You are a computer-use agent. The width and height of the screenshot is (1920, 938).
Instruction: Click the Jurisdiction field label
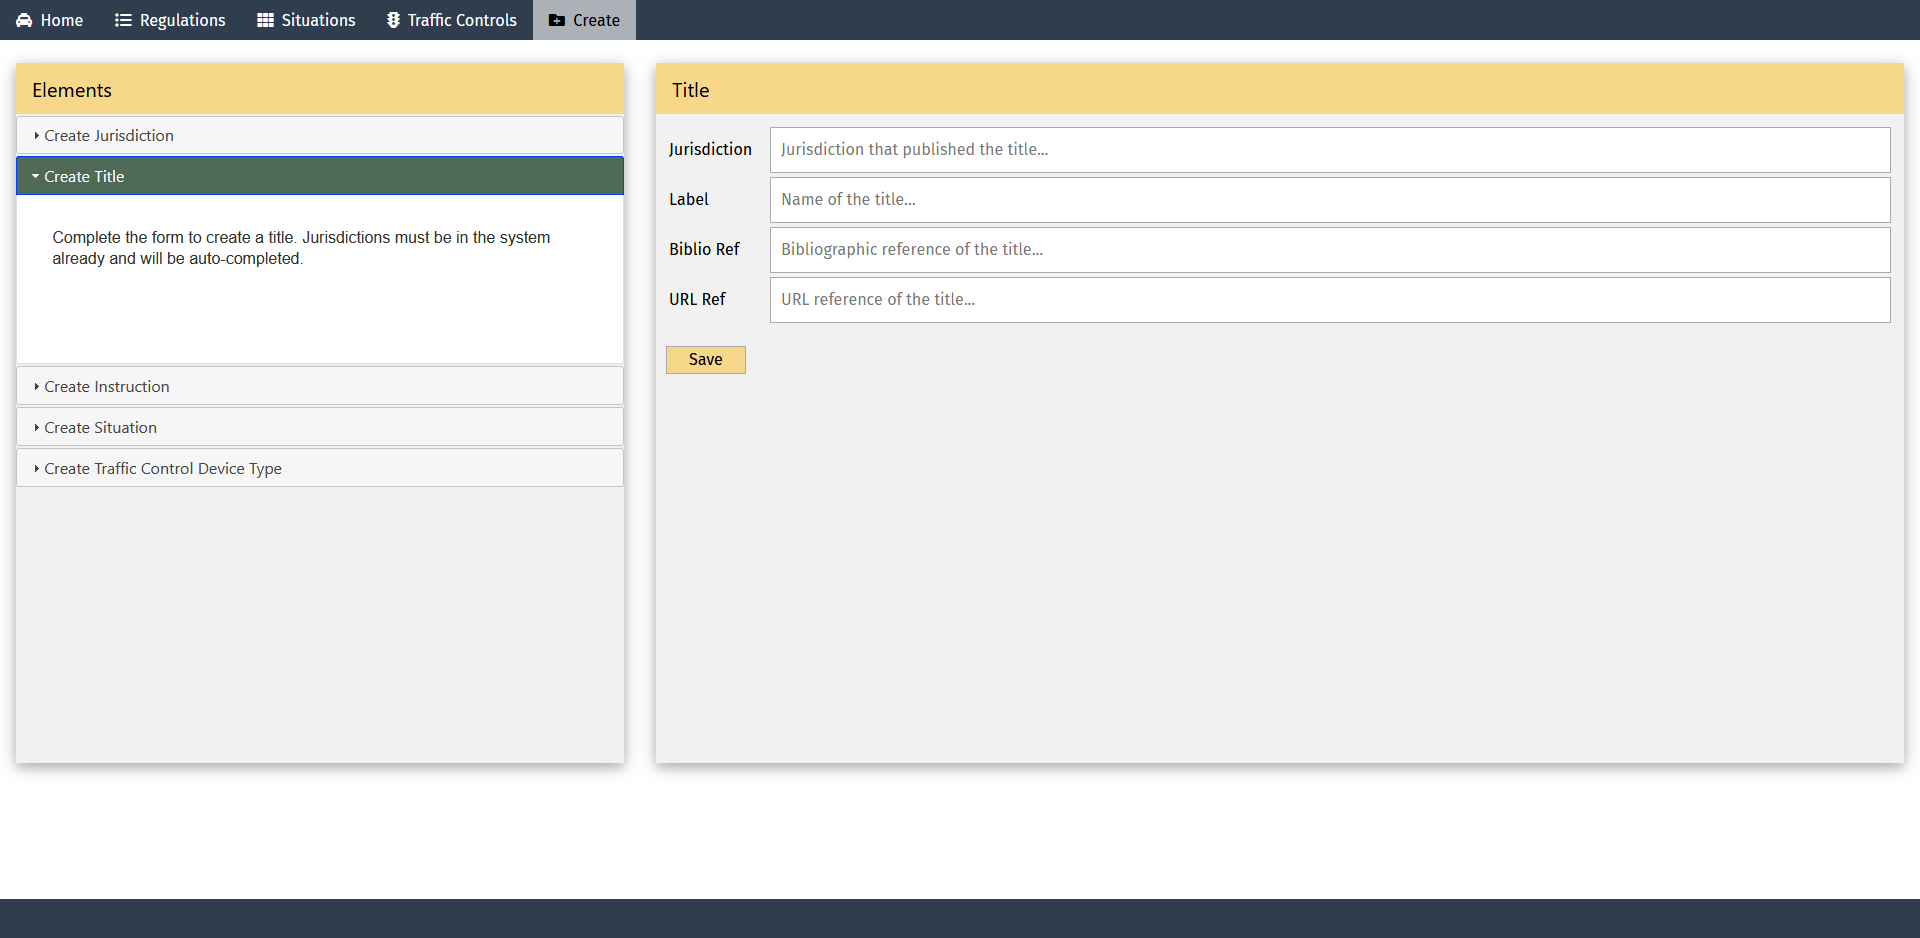(x=710, y=150)
